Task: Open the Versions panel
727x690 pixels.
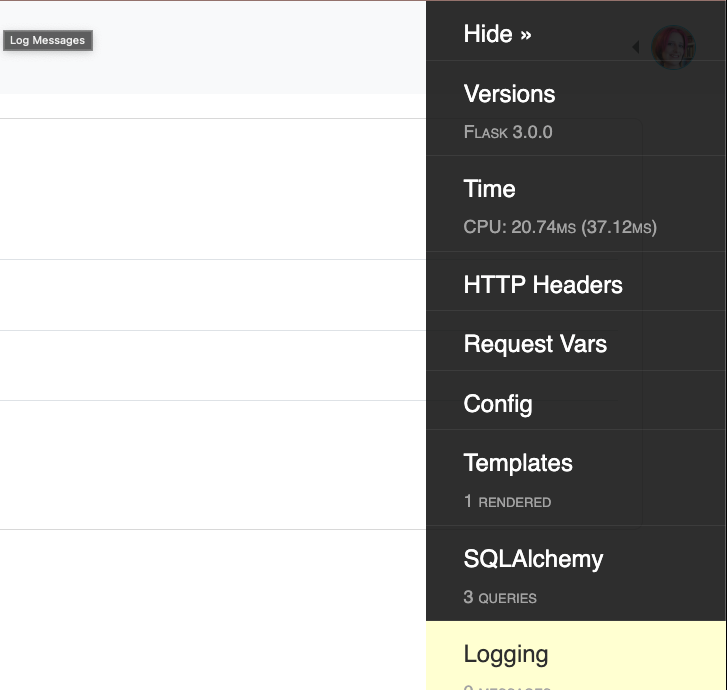Action: (509, 94)
